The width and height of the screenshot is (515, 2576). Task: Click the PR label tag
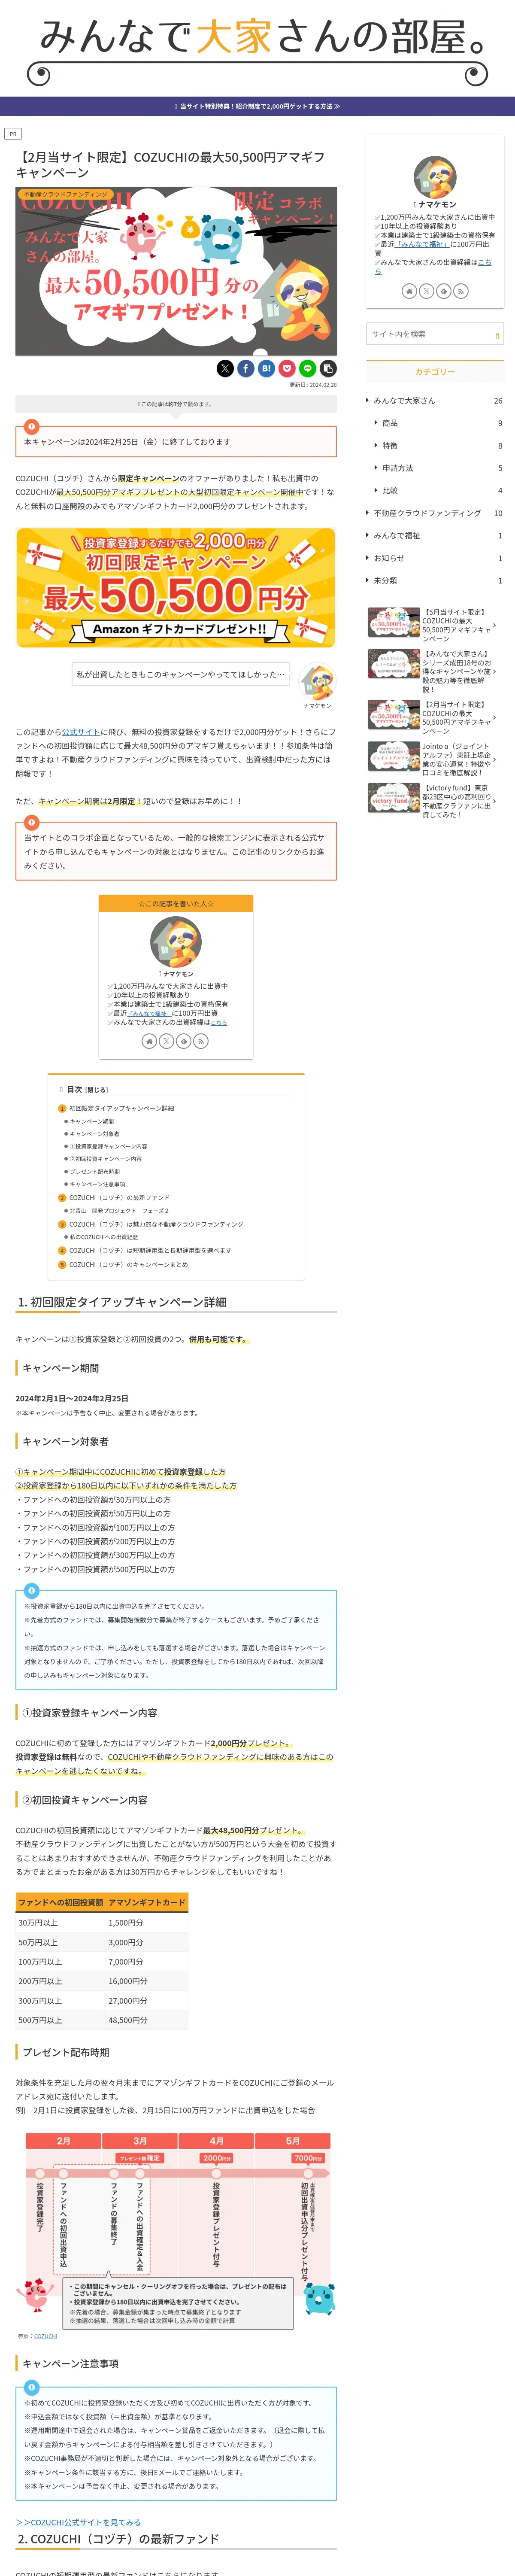(13, 133)
